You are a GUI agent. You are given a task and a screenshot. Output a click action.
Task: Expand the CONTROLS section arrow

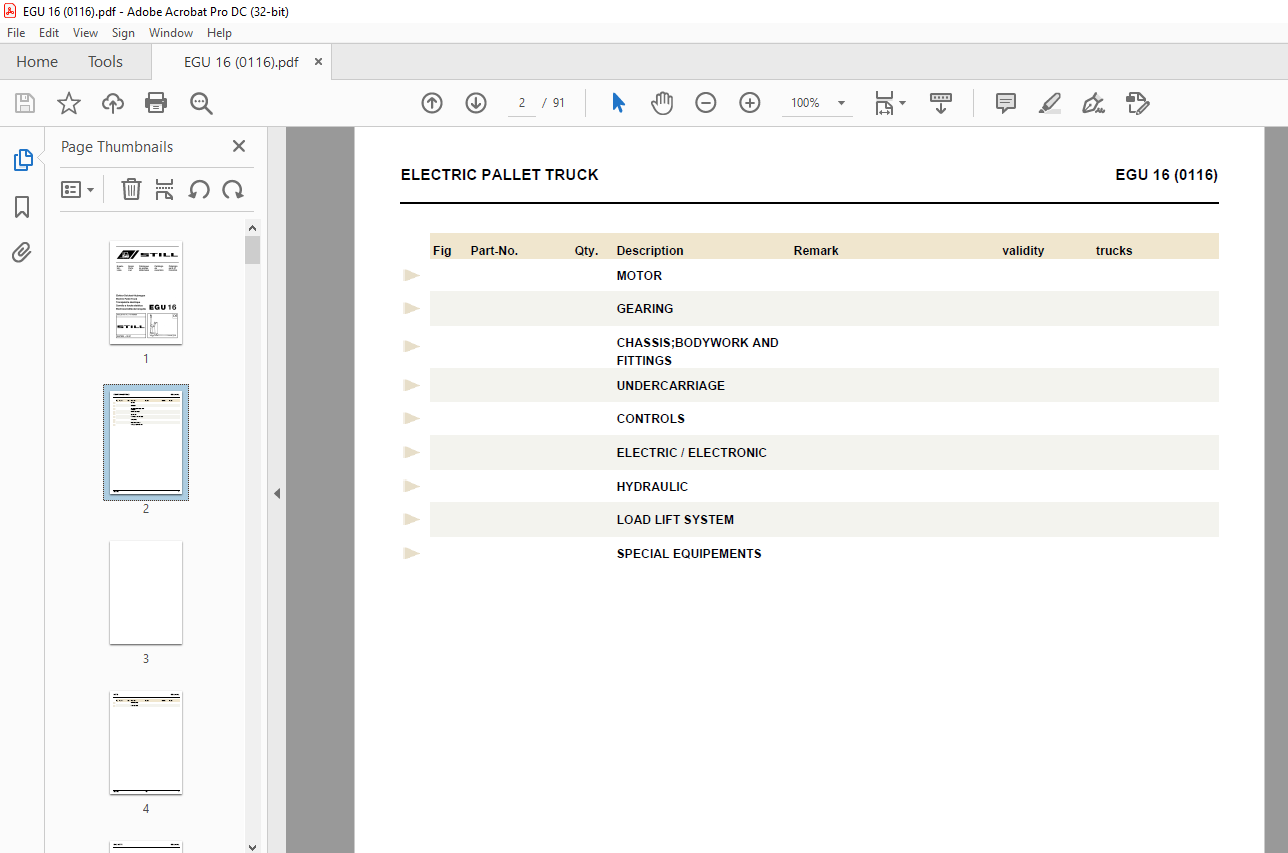[x=411, y=418]
